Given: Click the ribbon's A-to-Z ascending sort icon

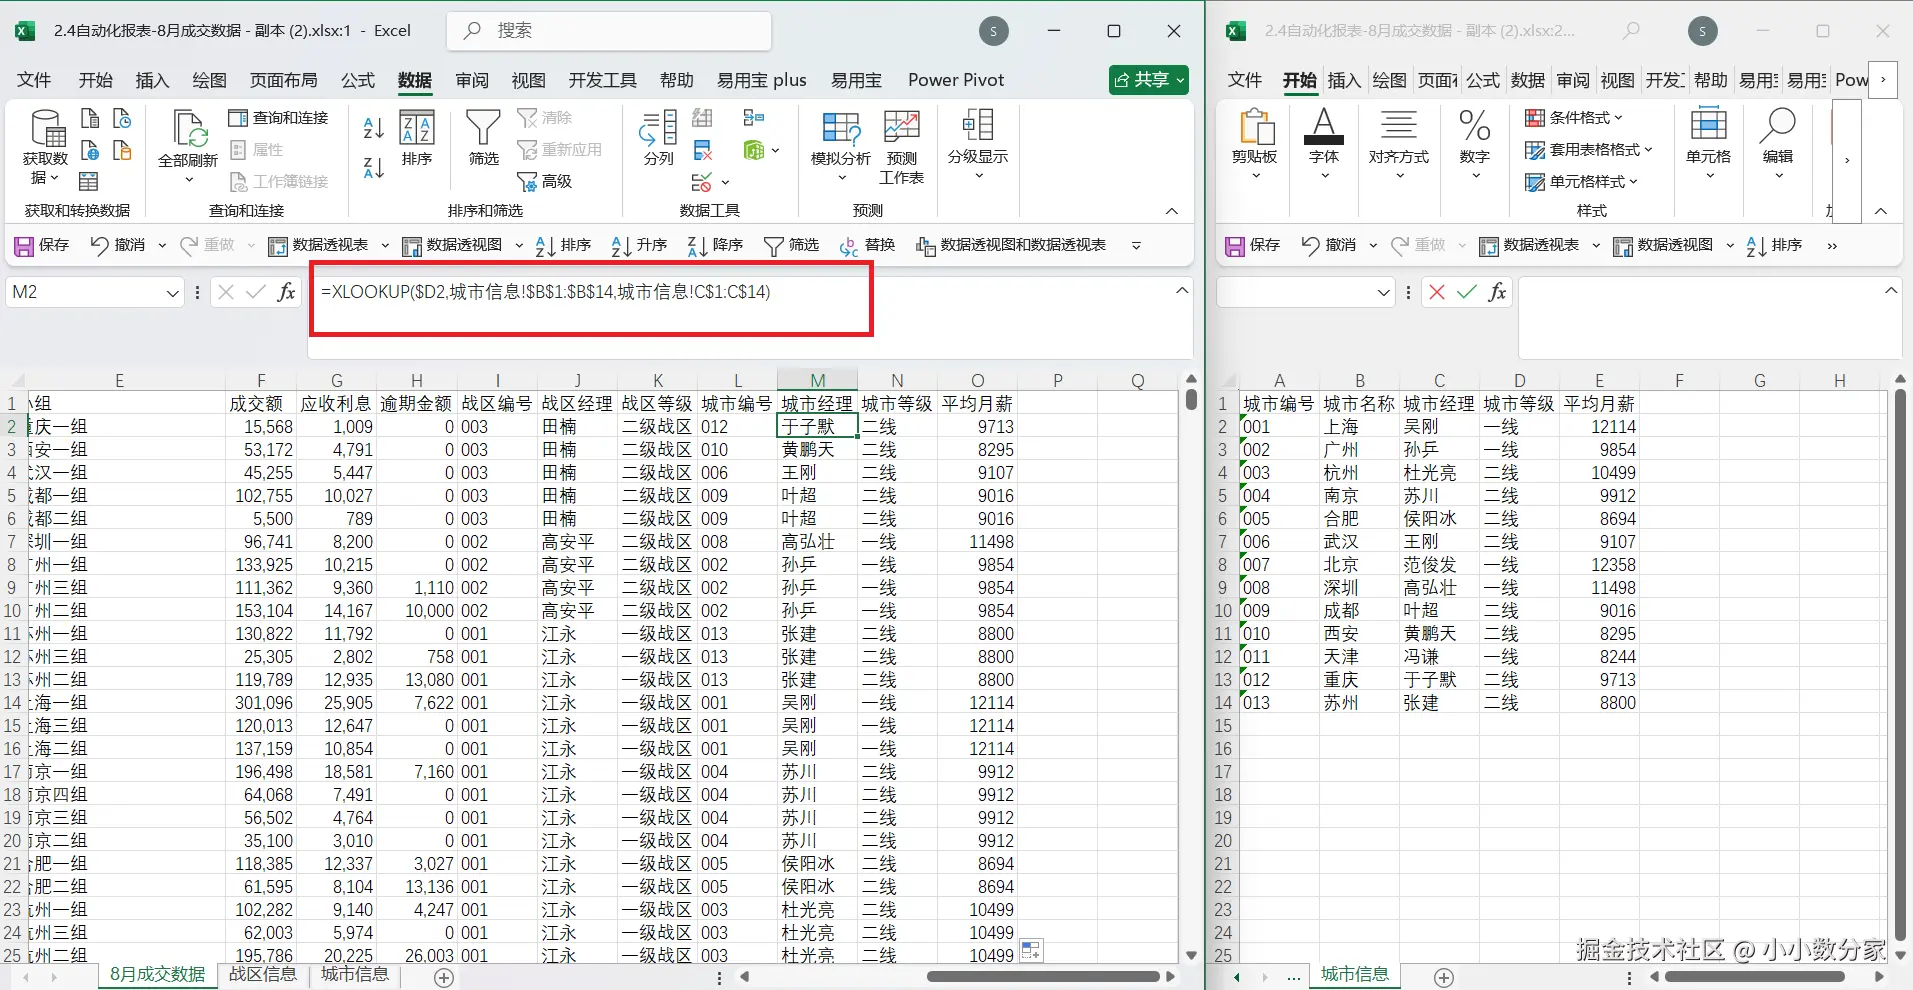Looking at the screenshot, I should pyautogui.click(x=374, y=127).
